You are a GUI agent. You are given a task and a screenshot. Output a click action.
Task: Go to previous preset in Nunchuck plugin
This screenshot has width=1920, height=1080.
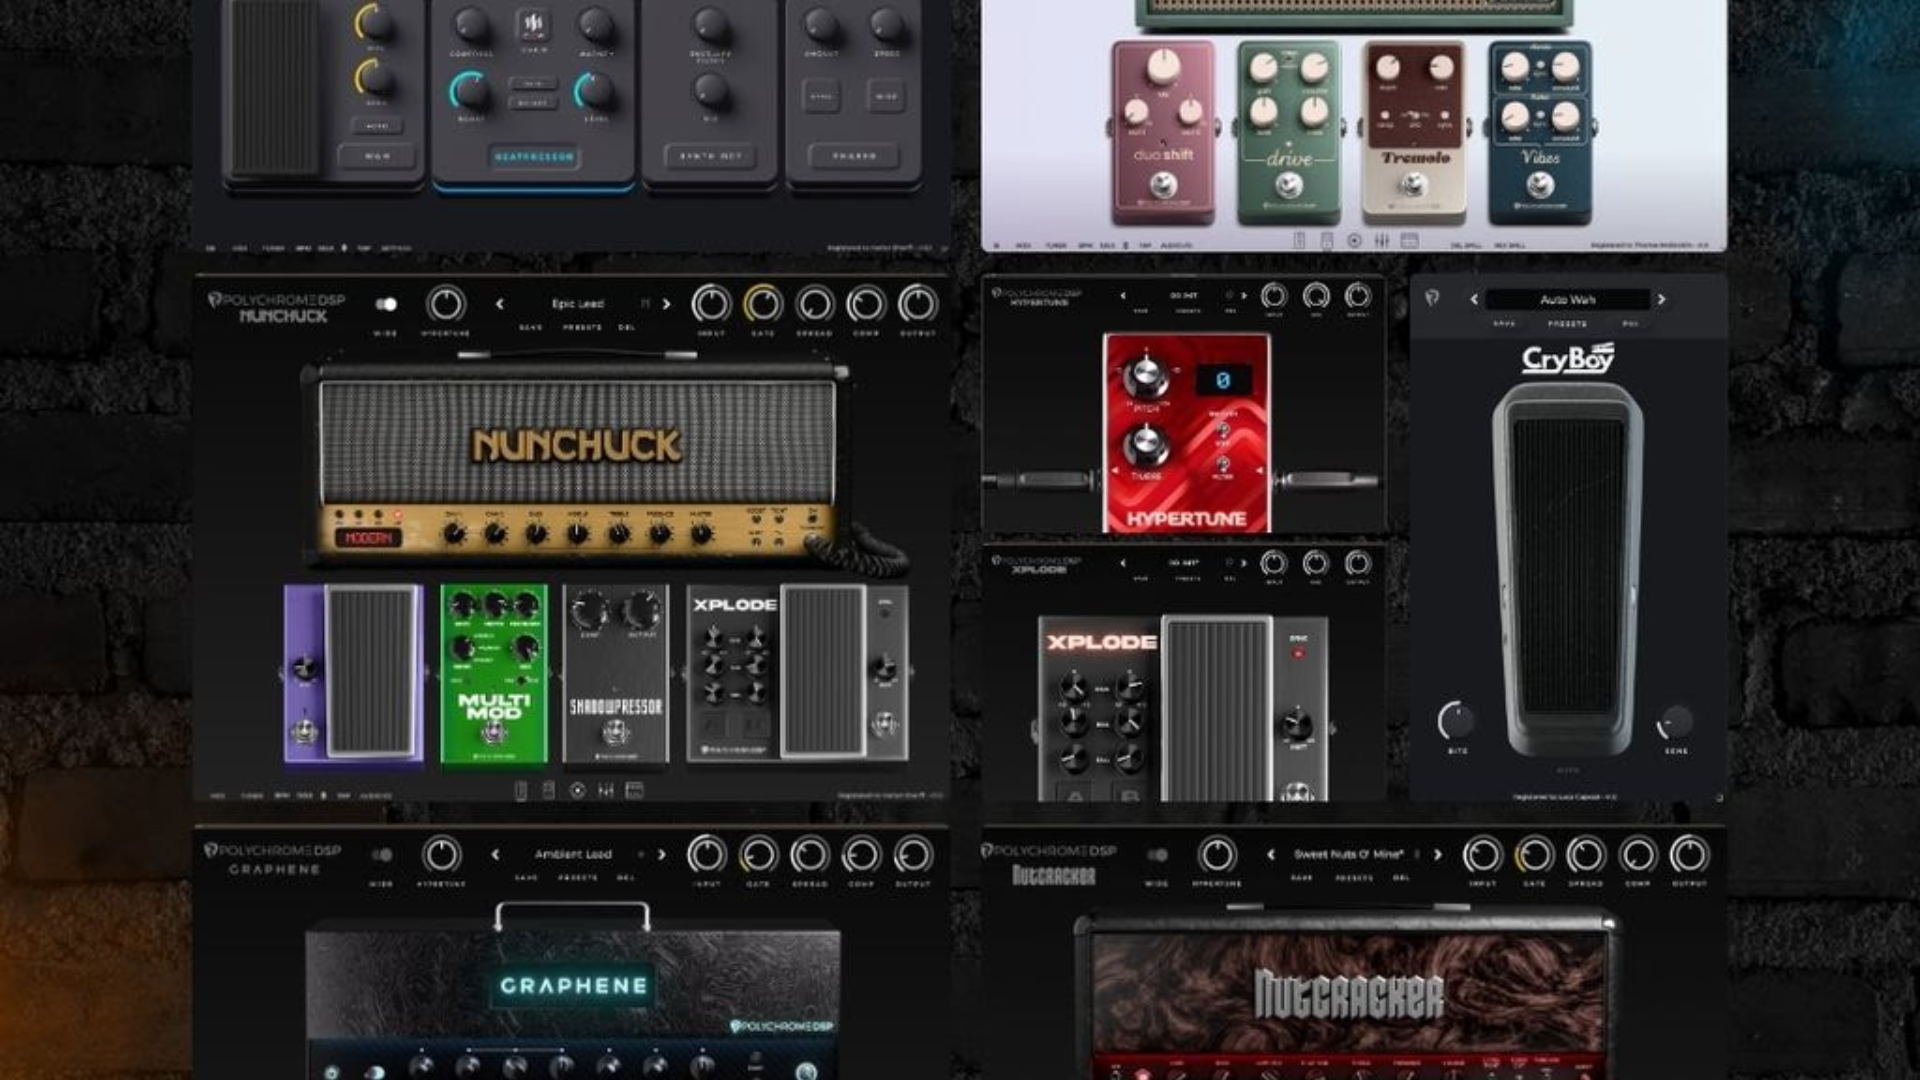(x=500, y=304)
